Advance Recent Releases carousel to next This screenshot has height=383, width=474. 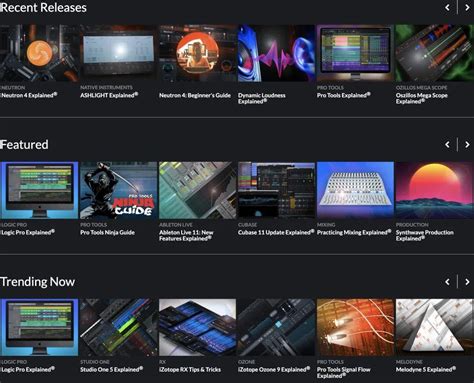[467, 8]
